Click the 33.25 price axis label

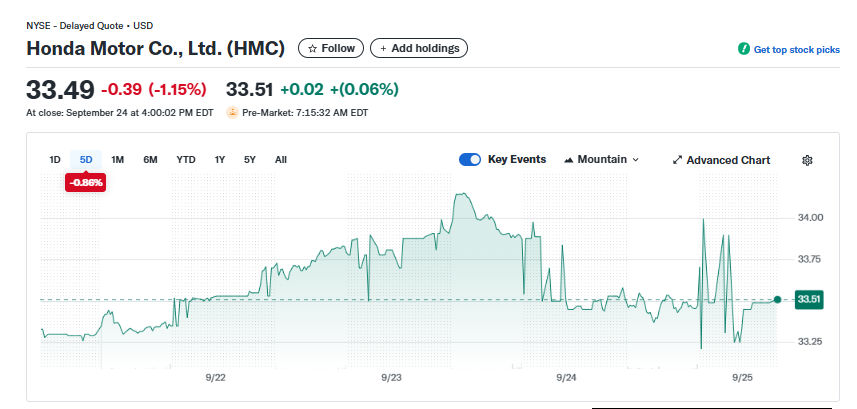(811, 342)
